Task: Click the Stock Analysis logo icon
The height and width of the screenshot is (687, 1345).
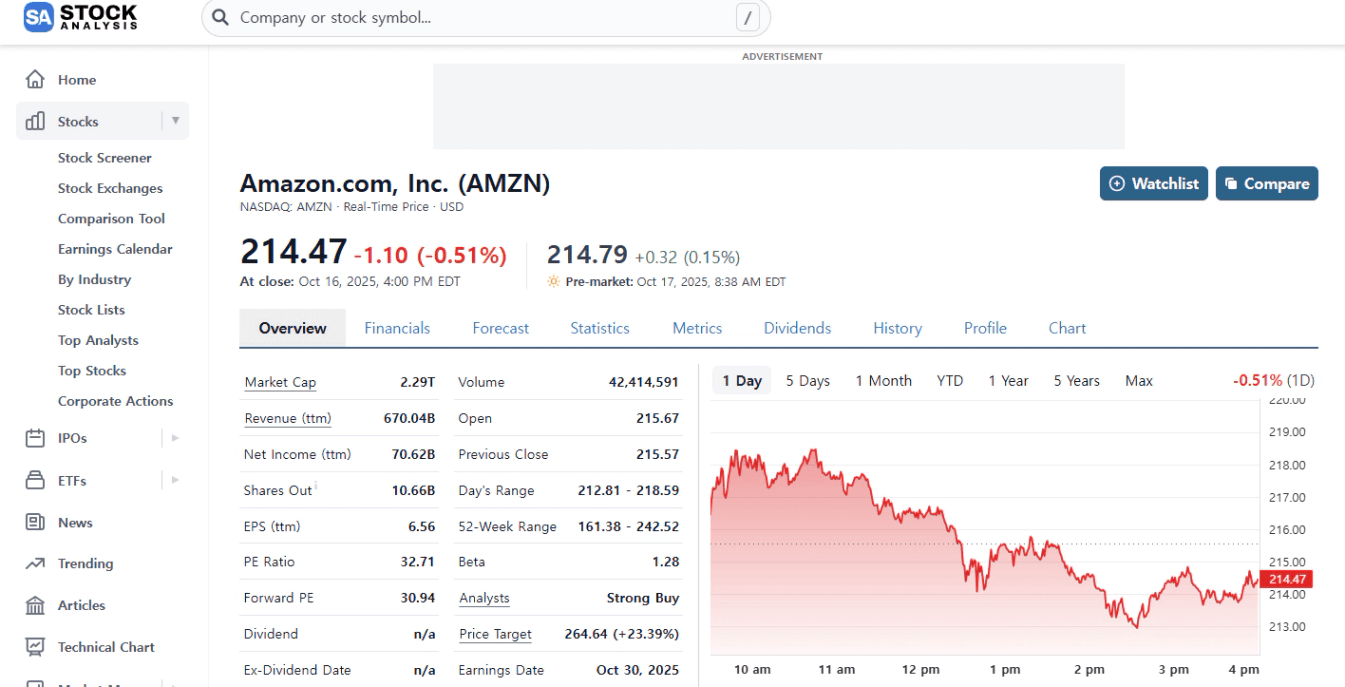Action: [38, 17]
